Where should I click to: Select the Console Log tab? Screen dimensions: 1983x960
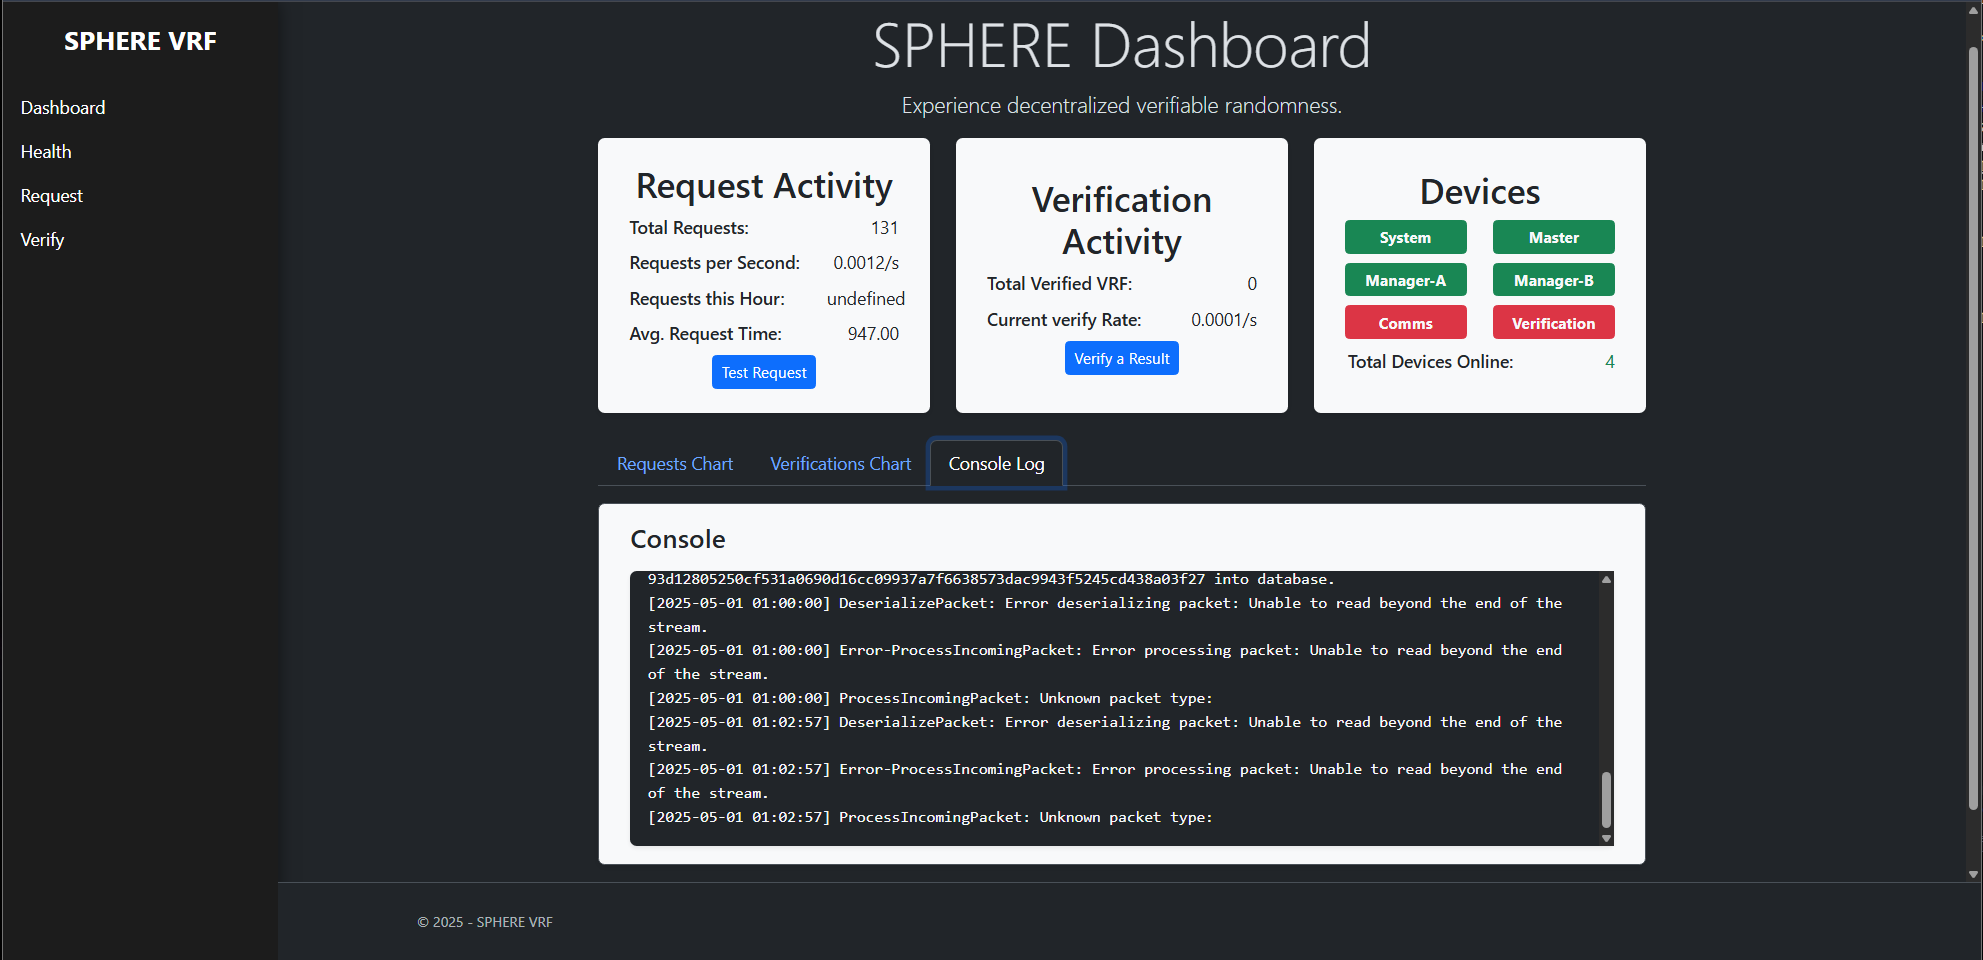tap(996, 463)
